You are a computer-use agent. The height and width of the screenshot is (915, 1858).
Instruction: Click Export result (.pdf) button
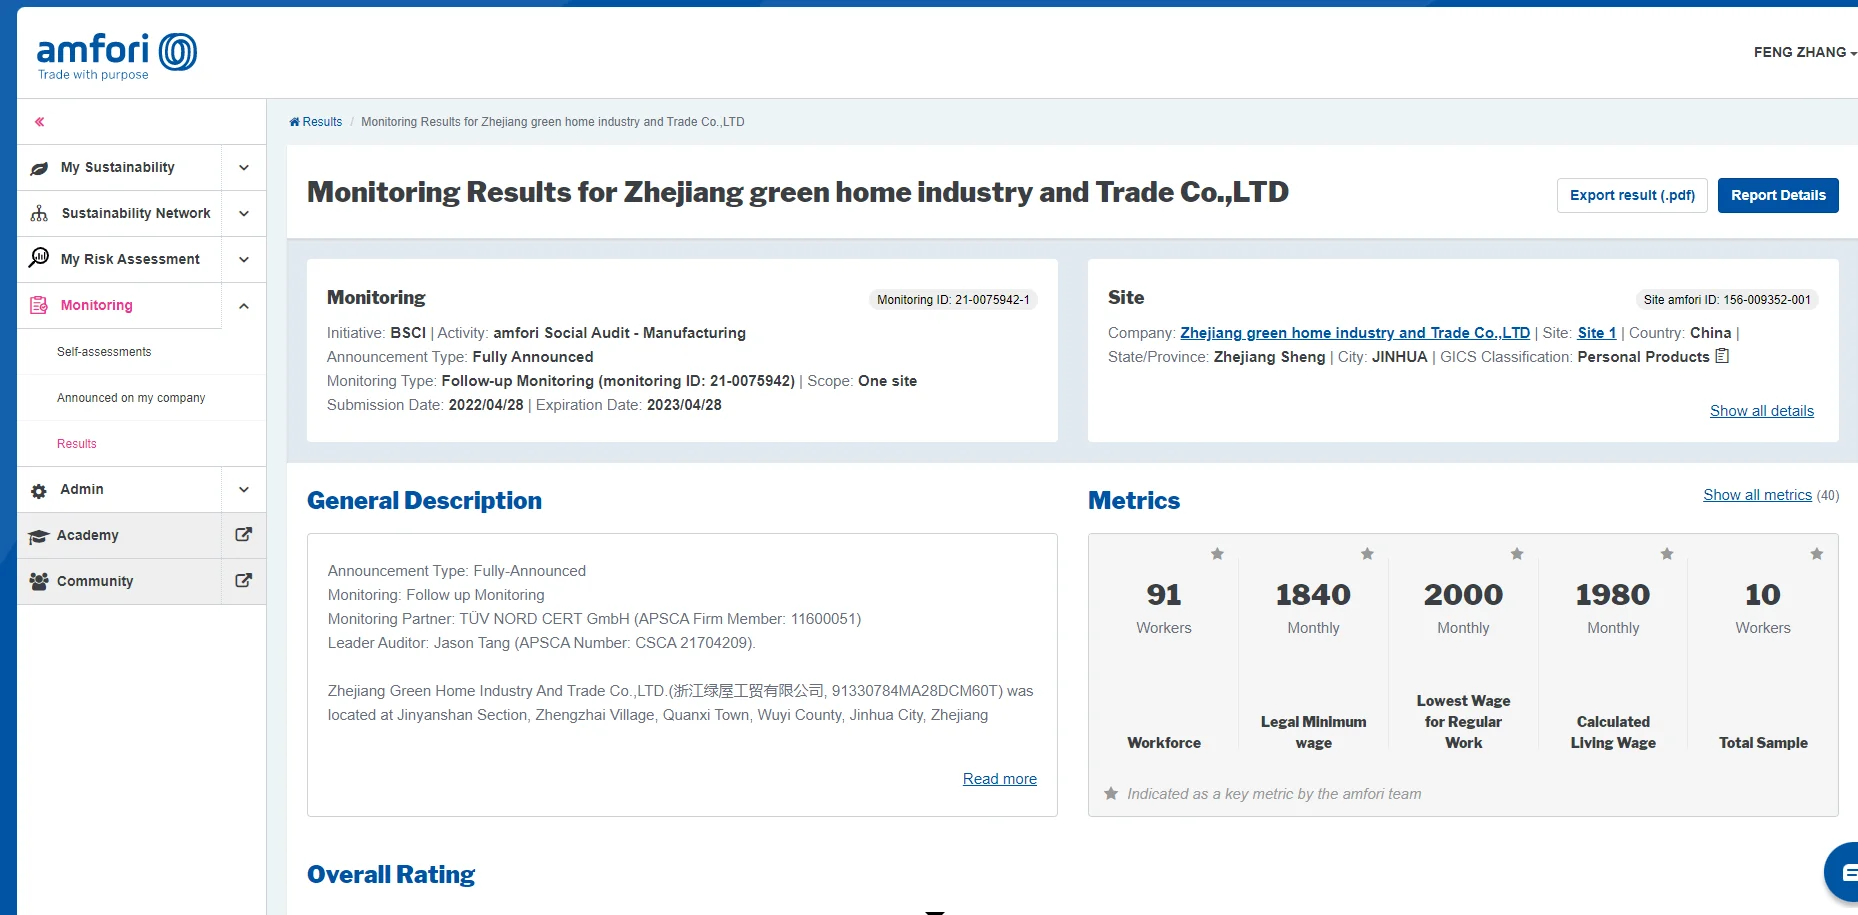coord(1632,195)
